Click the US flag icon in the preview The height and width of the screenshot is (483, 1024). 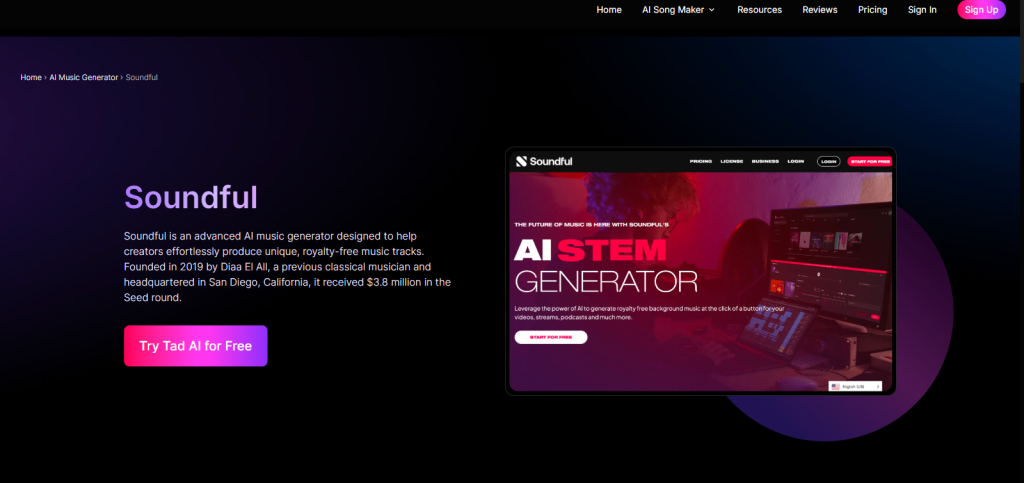click(x=836, y=386)
